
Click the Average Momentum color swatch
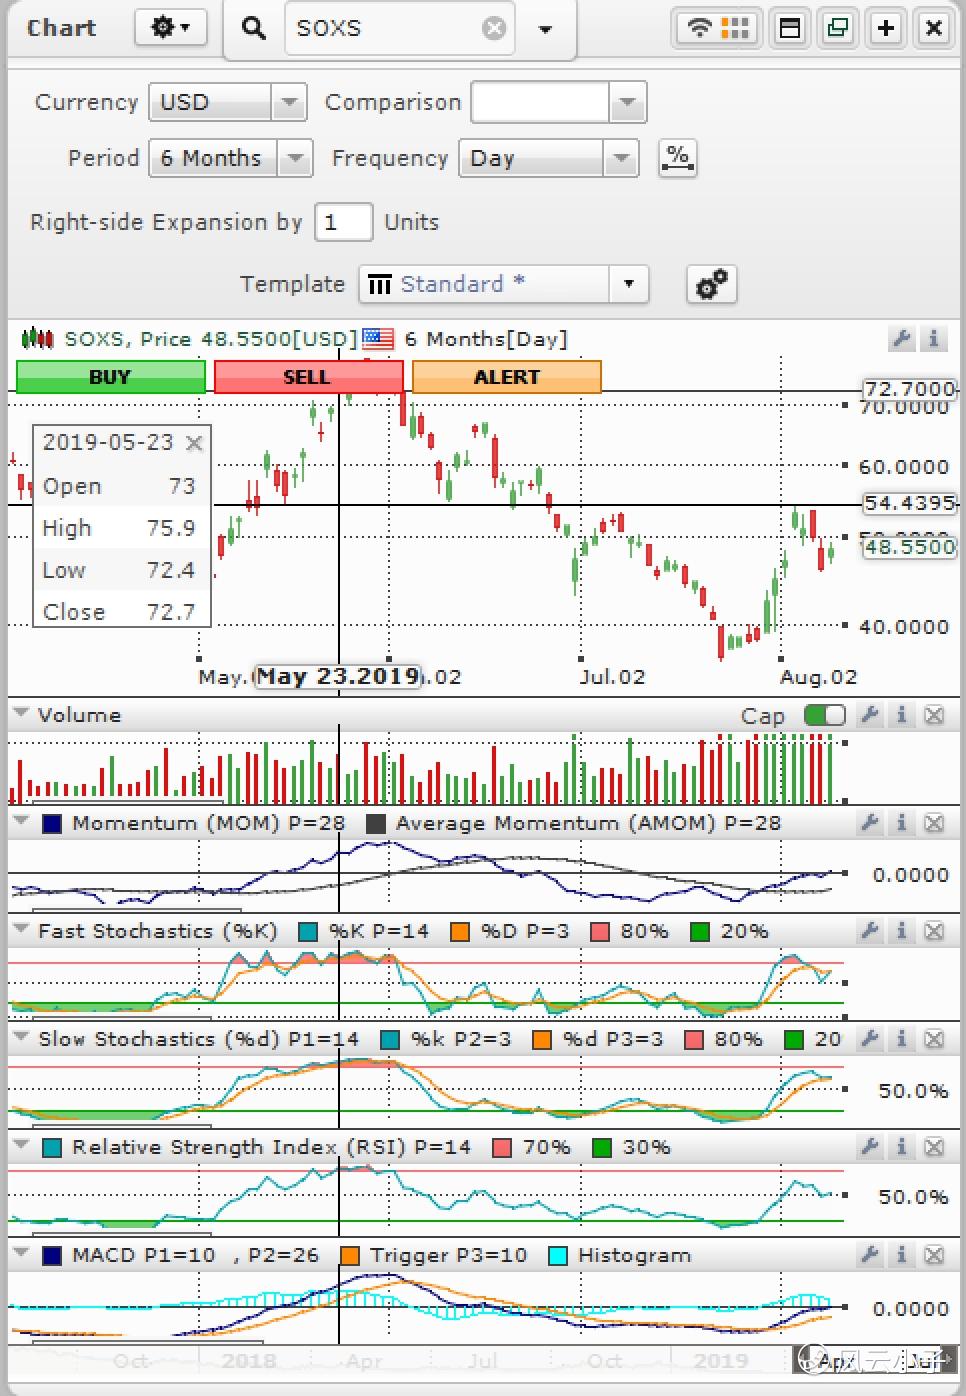[x=376, y=824]
